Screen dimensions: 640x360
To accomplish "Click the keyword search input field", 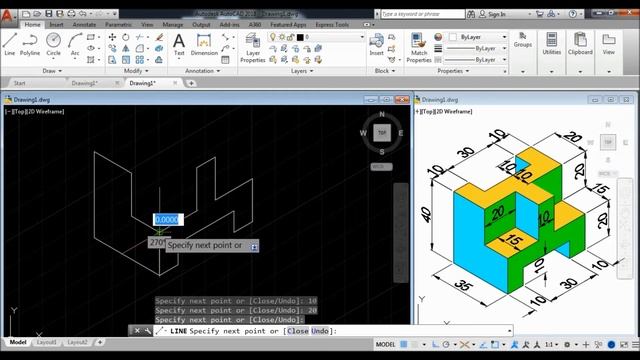I will (x=423, y=14).
